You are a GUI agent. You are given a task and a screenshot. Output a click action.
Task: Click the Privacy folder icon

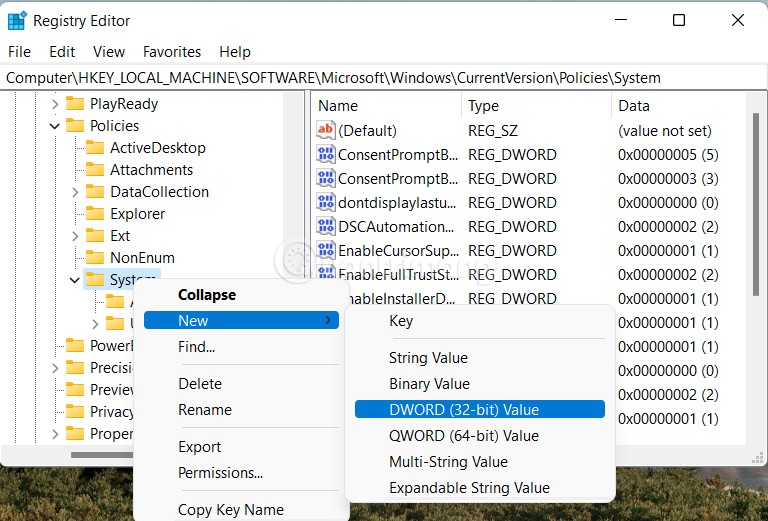75,412
